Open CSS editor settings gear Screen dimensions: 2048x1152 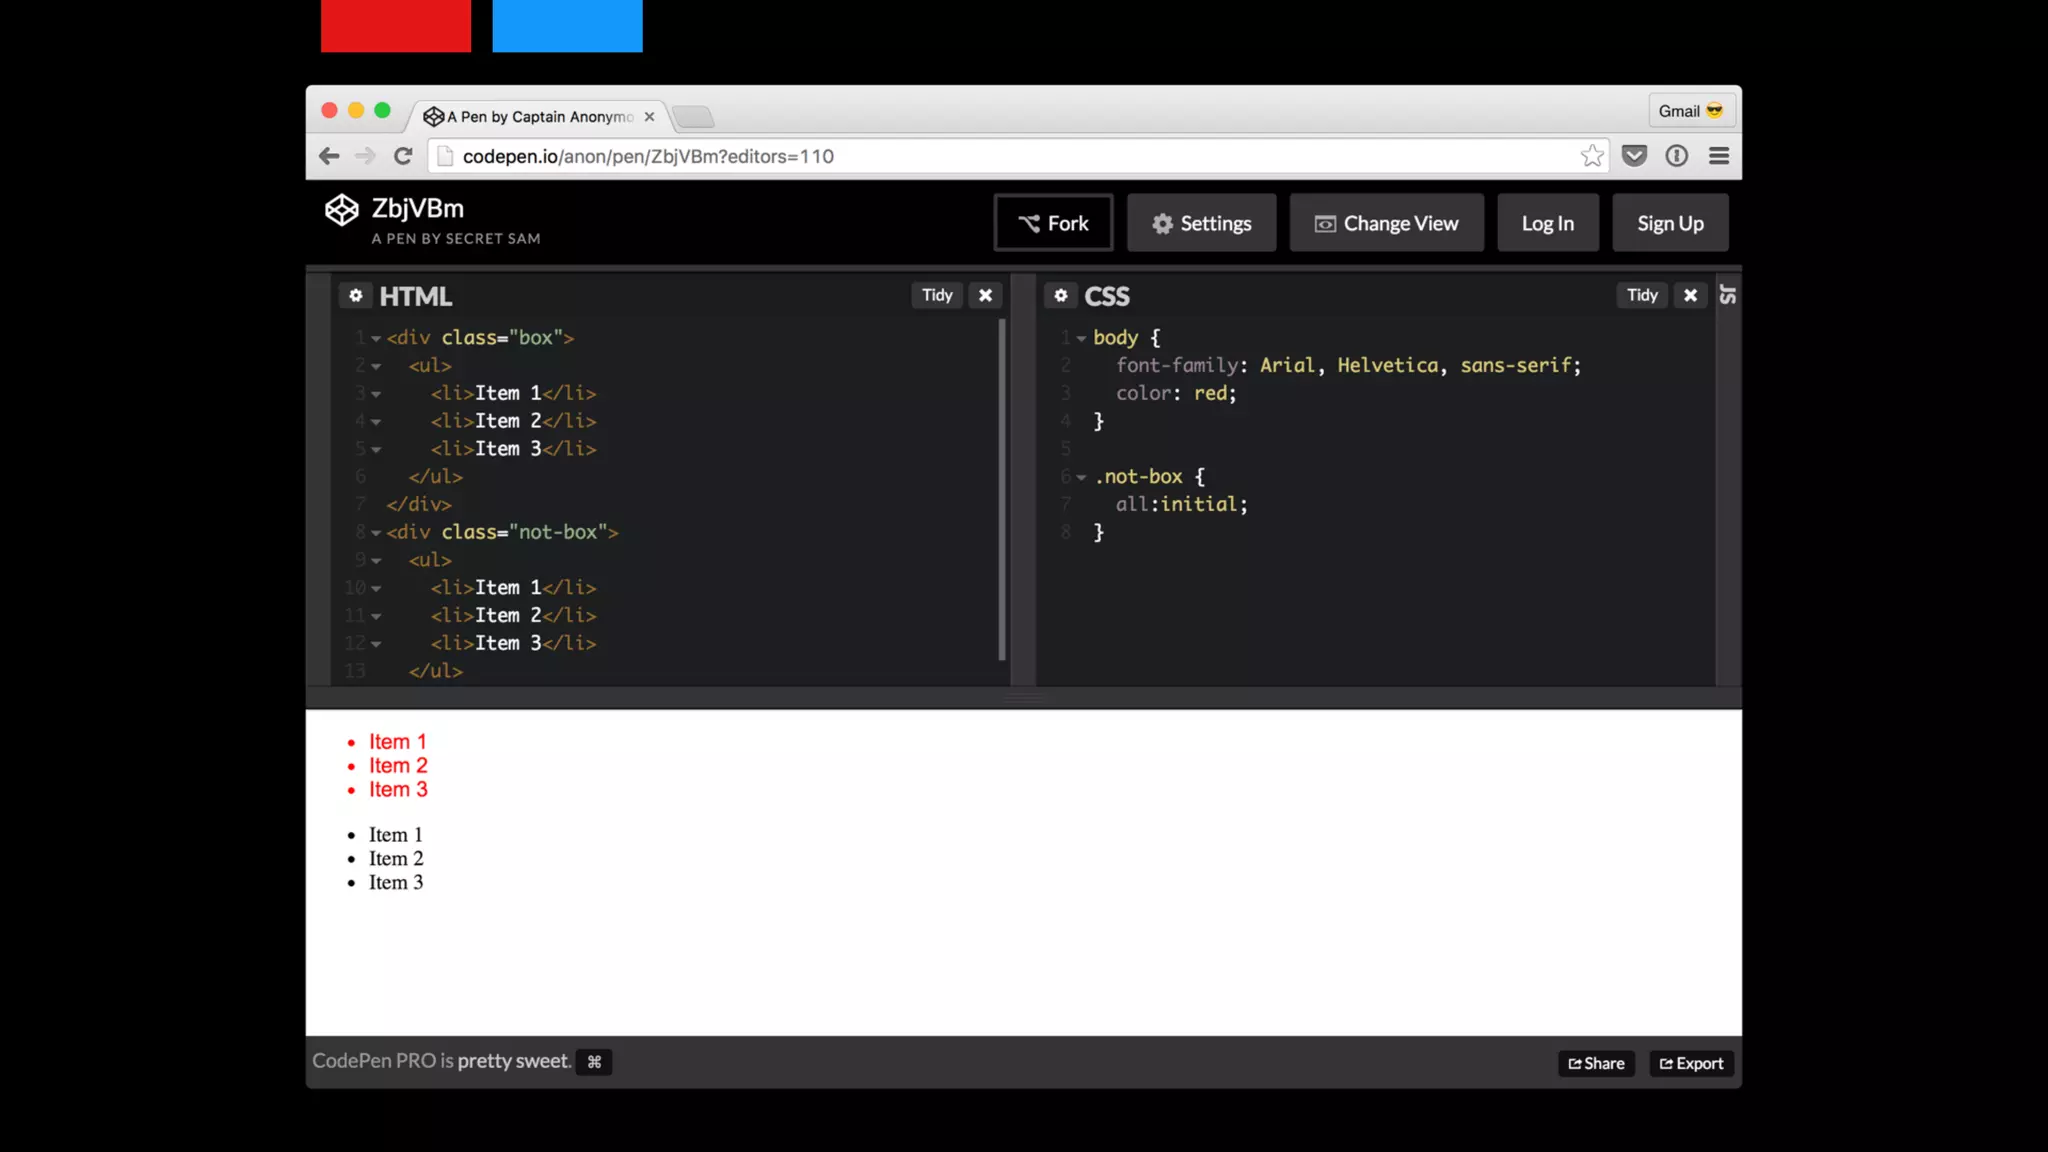[x=1060, y=296]
